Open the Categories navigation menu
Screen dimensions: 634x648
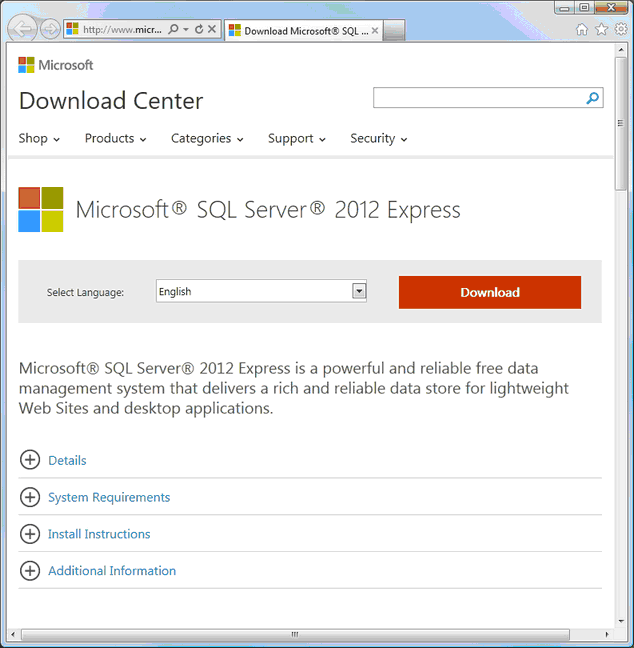(207, 138)
